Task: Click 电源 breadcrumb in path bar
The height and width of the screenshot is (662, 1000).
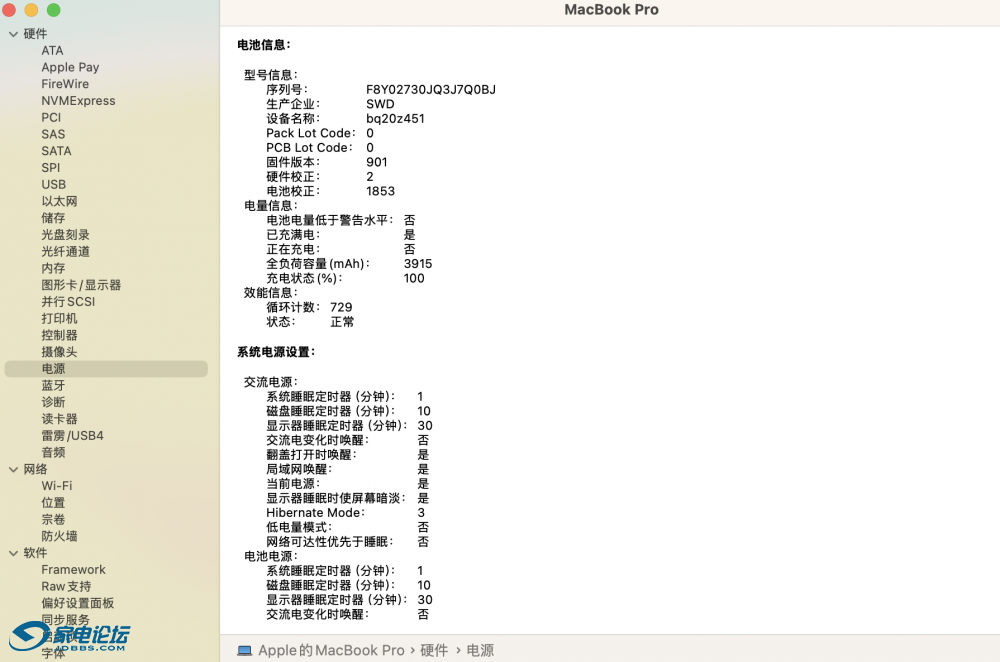Action: pos(480,651)
